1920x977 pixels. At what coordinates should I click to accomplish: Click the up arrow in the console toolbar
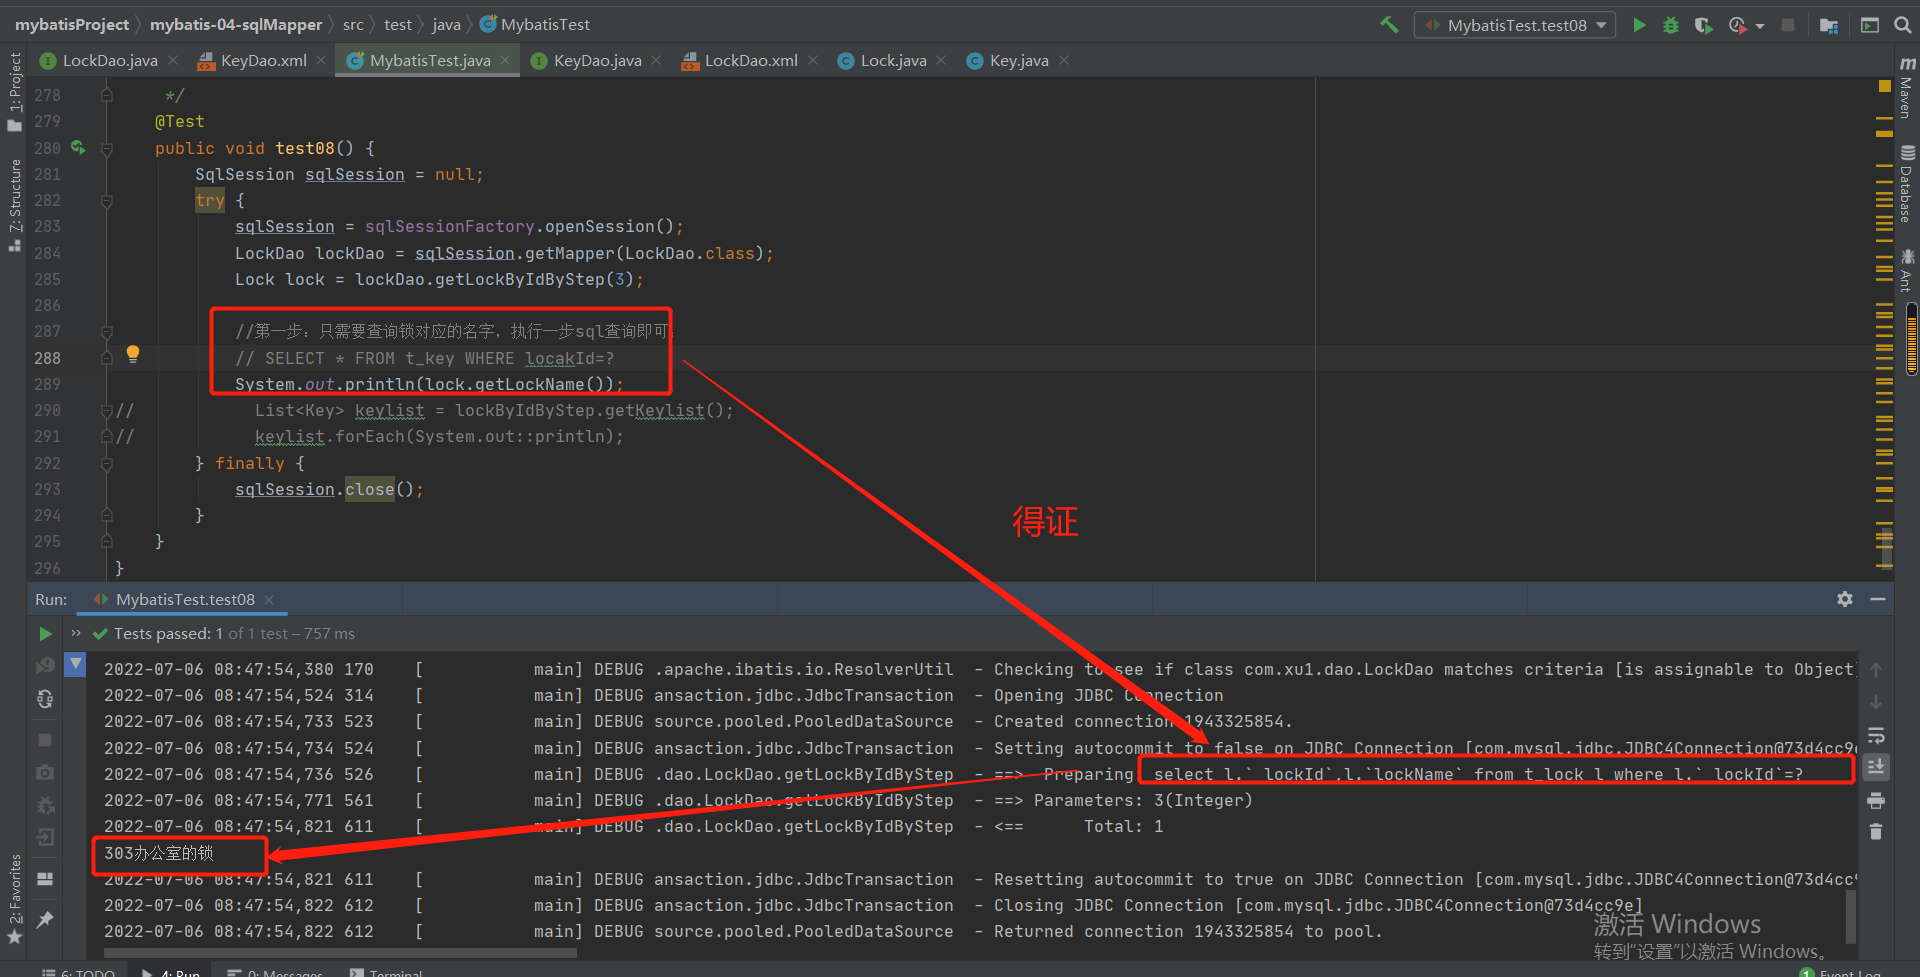[x=1876, y=670]
